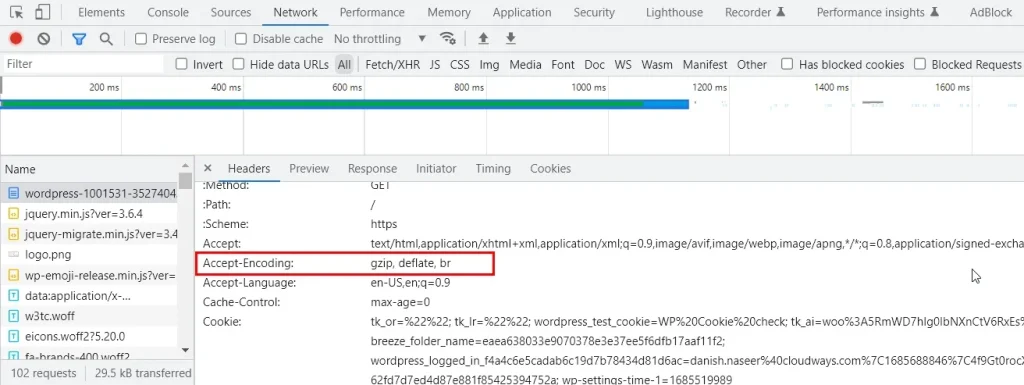Open the Initiator tab in request details
Screen dimensions: 1024x385
(436, 168)
